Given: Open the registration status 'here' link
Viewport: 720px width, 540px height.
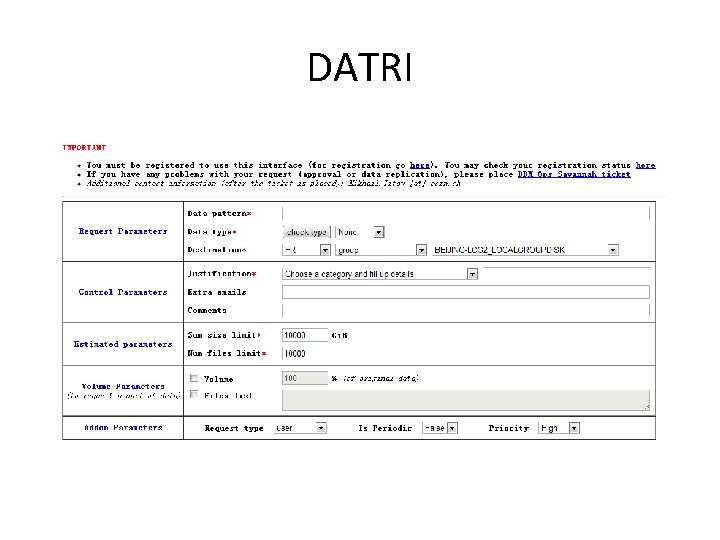Looking at the screenshot, I should [x=645, y=165].
